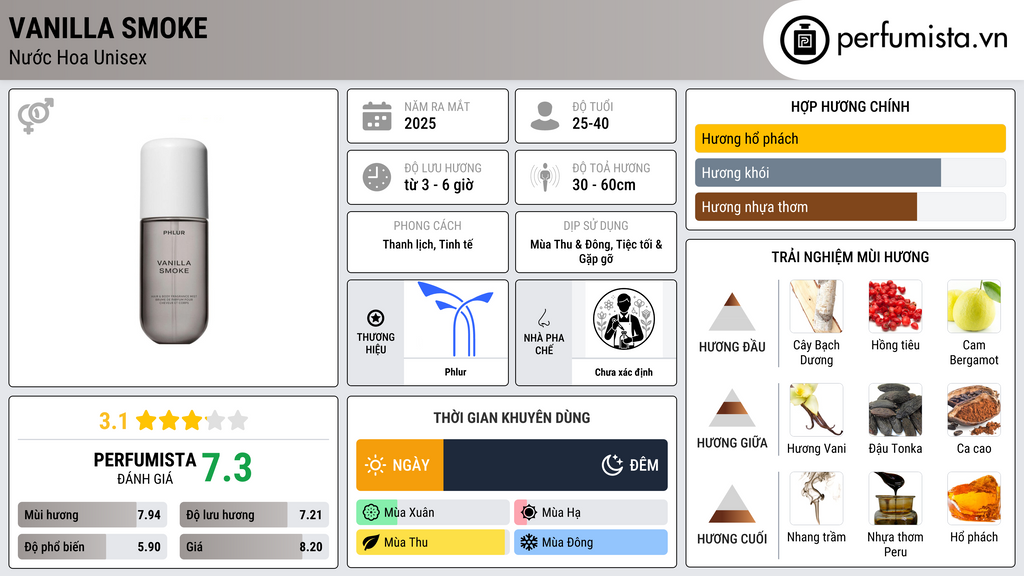The image size is (1024, 576).
Task: Click the Mùi hương 7.94 rating bar
Action: (92, 515)
